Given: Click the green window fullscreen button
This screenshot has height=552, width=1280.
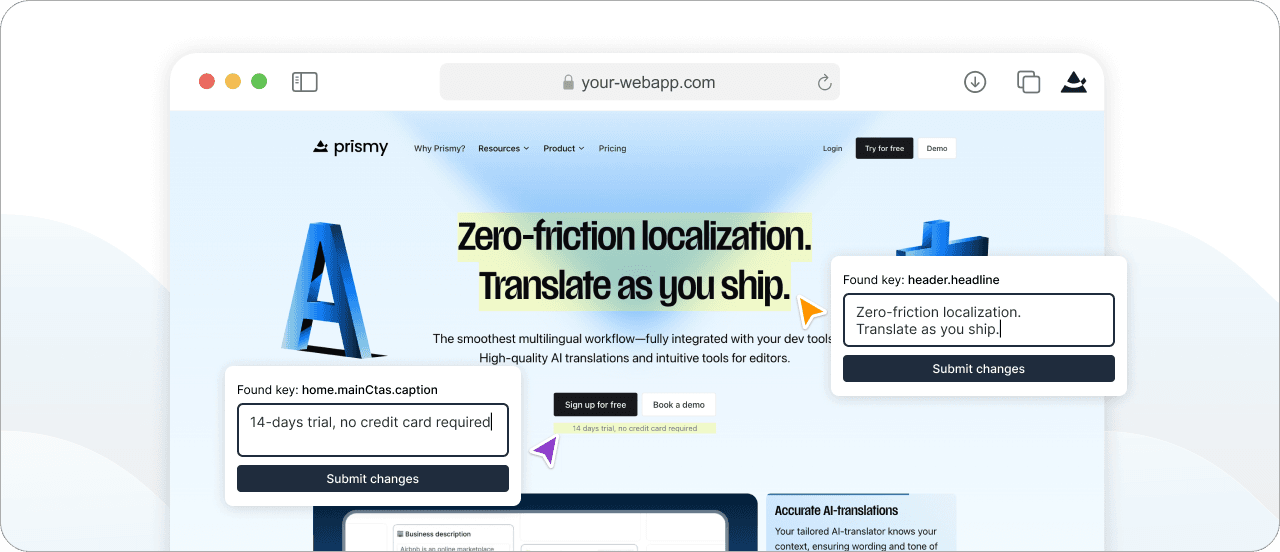Looking at the screenshot, I should click(259, 82).
